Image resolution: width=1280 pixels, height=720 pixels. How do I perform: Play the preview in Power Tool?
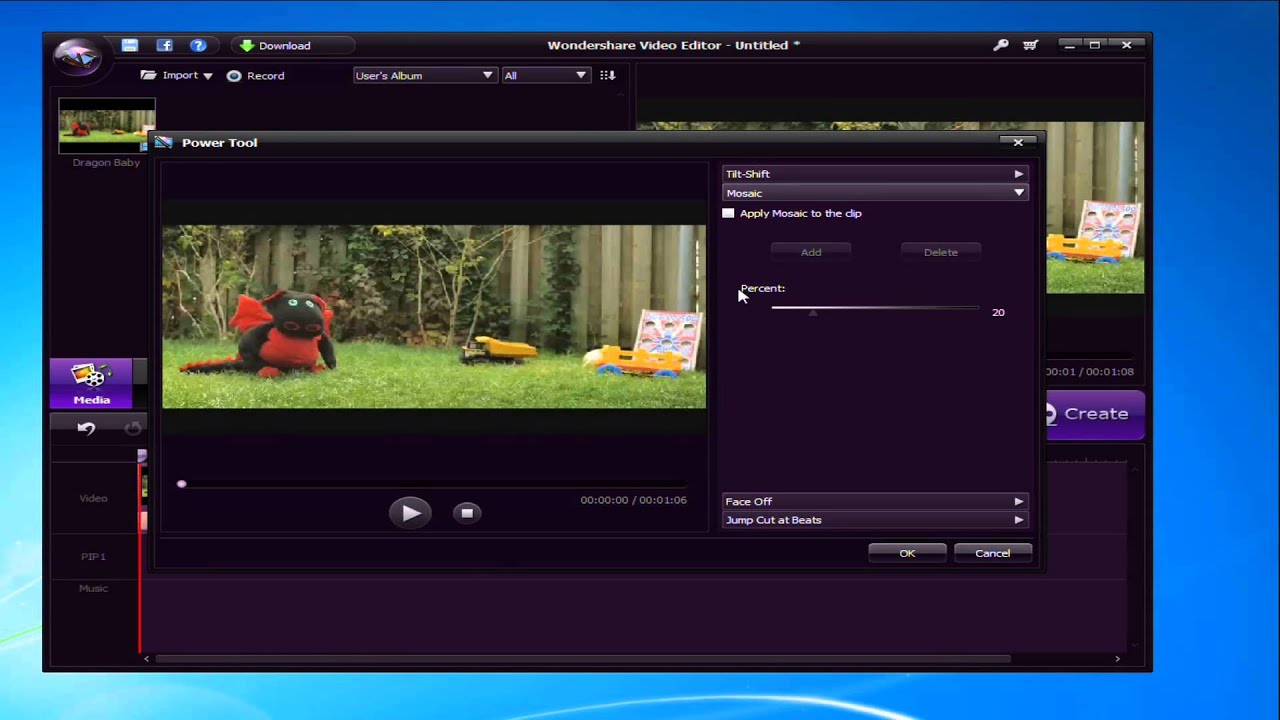410,513
